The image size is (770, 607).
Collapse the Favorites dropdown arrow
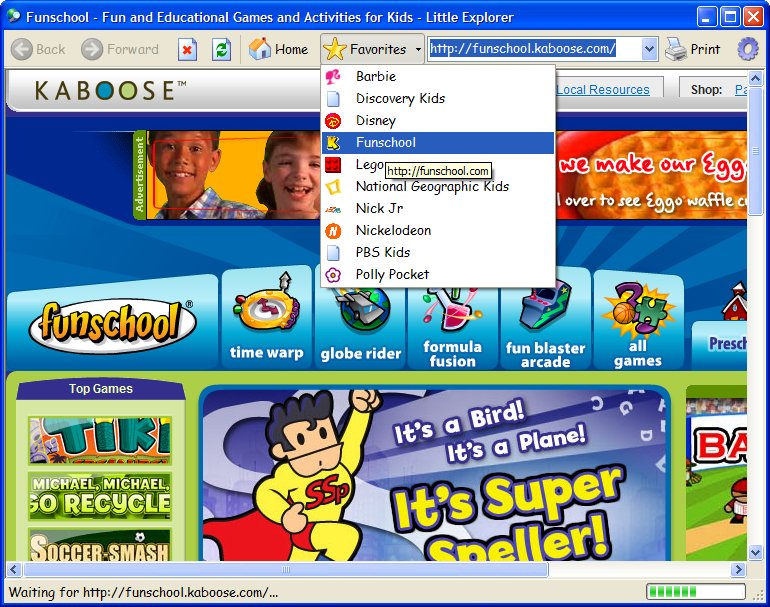pyautogui.click(x=418, y=49)
